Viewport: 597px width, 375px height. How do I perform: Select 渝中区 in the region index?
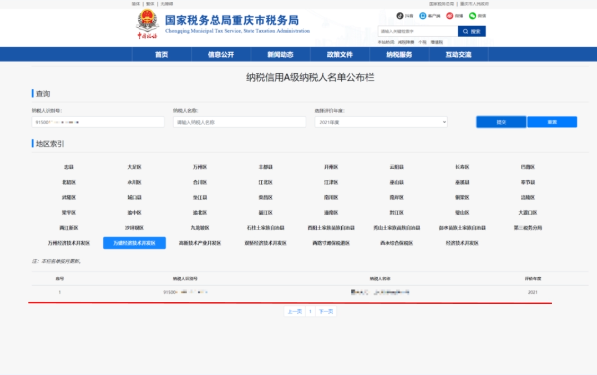(134, 213)
